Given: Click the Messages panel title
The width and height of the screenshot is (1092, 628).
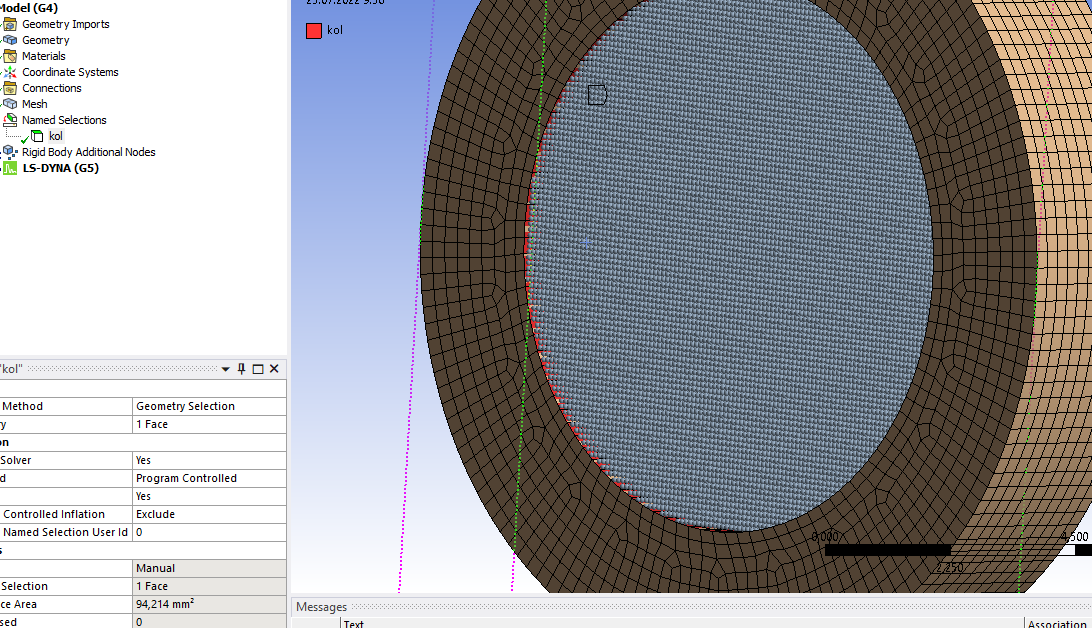Looking at the screenshot, I should pyautogui.click(x=322, y=607).
